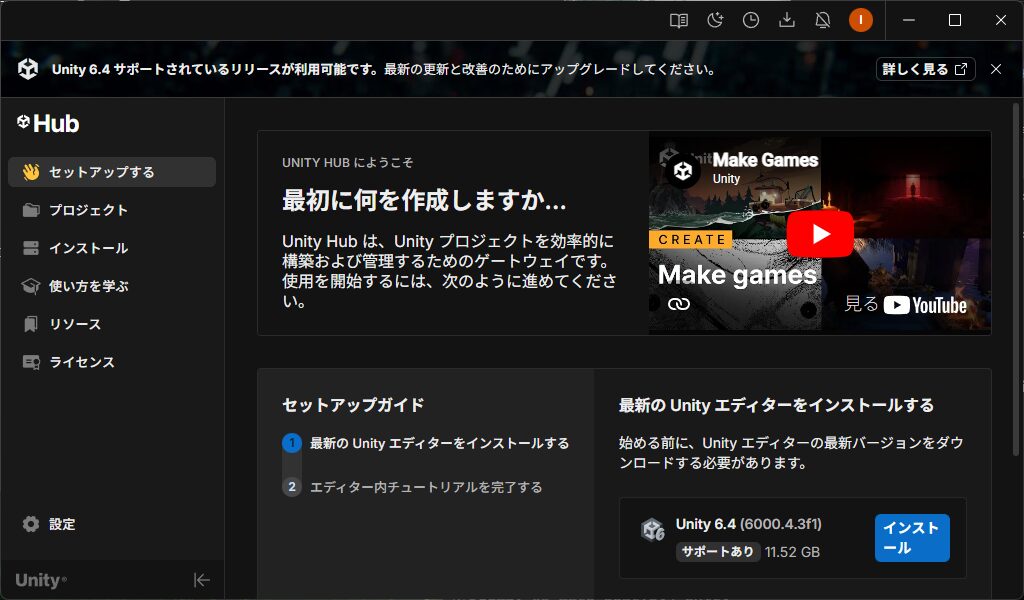The height and width of the screenshot is (600, 1024).
Task: Go to the インストール sidebar item
Action: 88,248
